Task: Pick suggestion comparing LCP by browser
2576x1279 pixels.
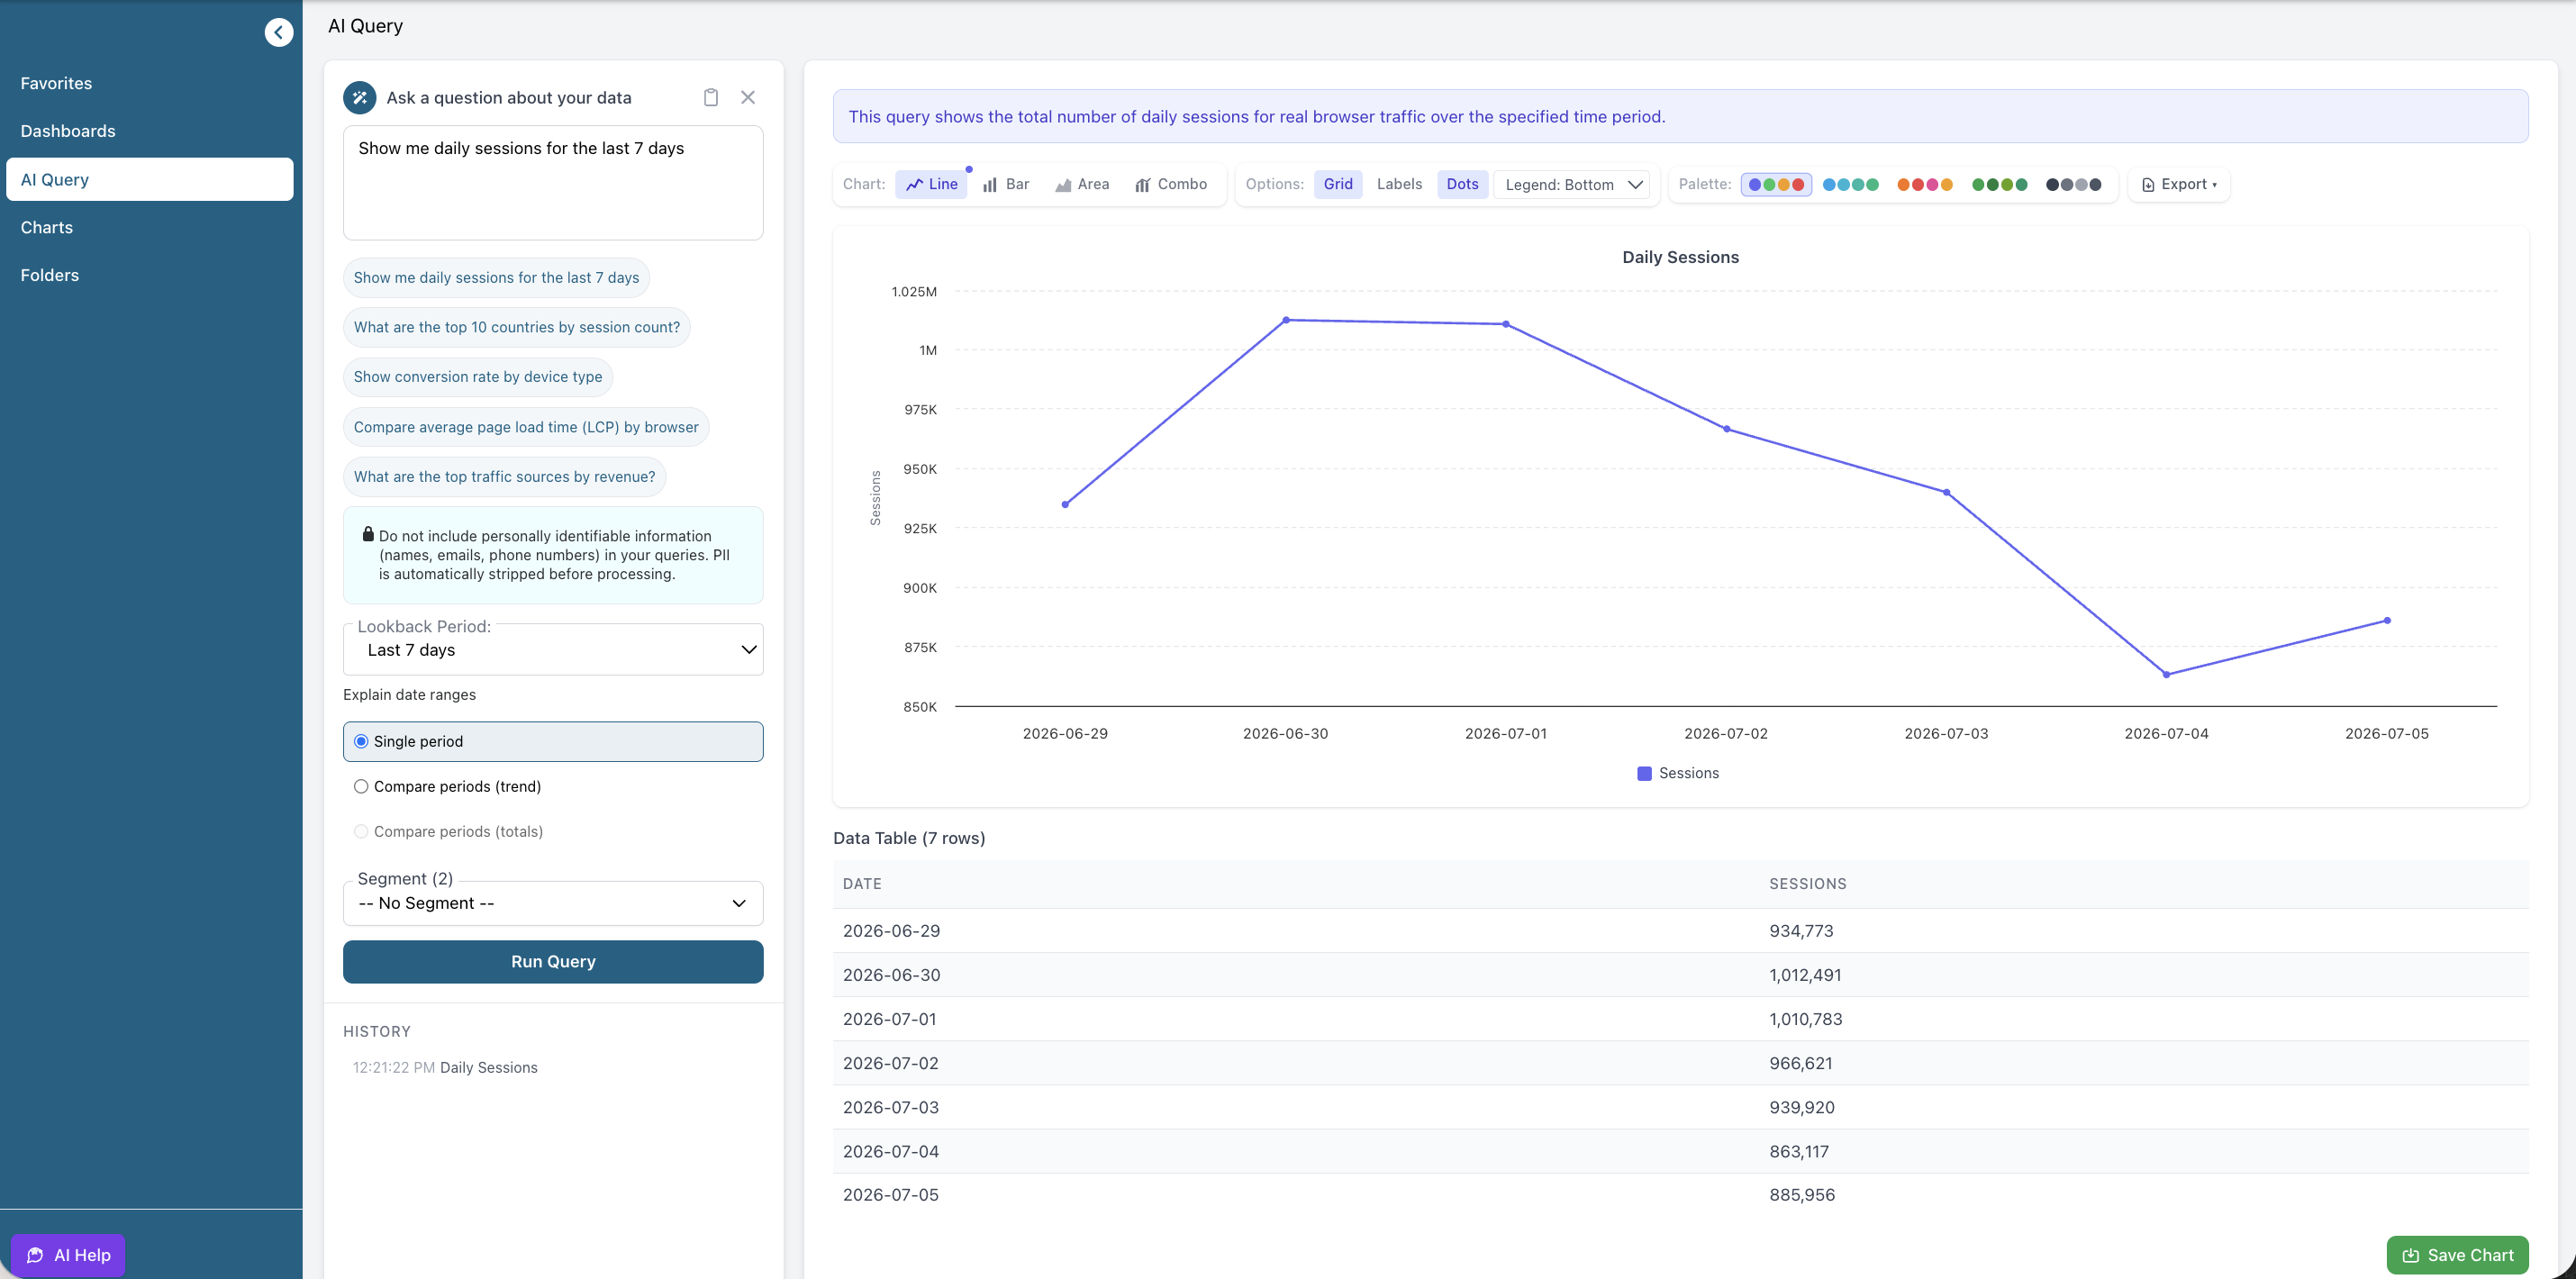Action: 526,427
